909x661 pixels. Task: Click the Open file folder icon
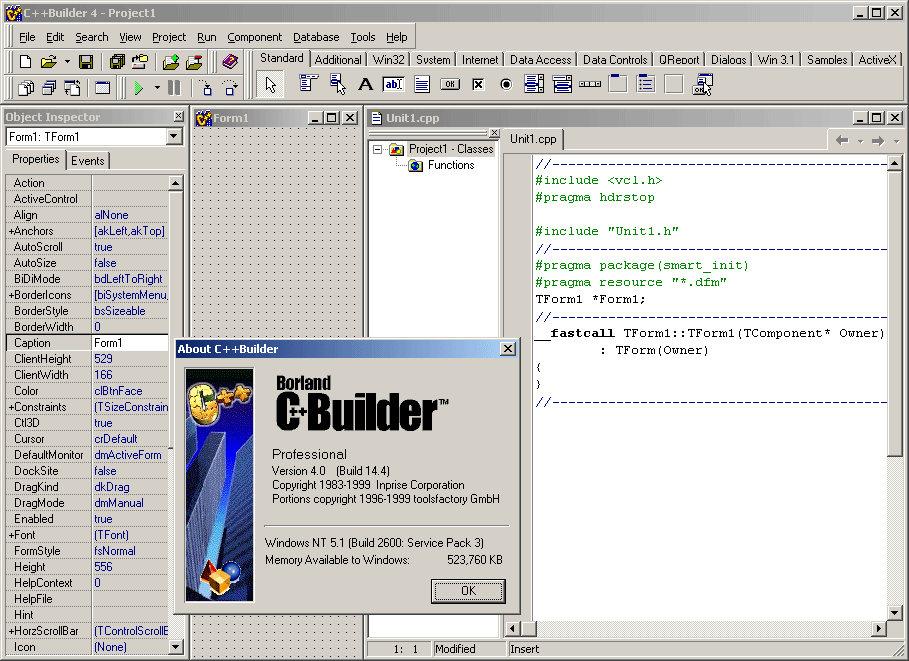click(x=49, y=61)
